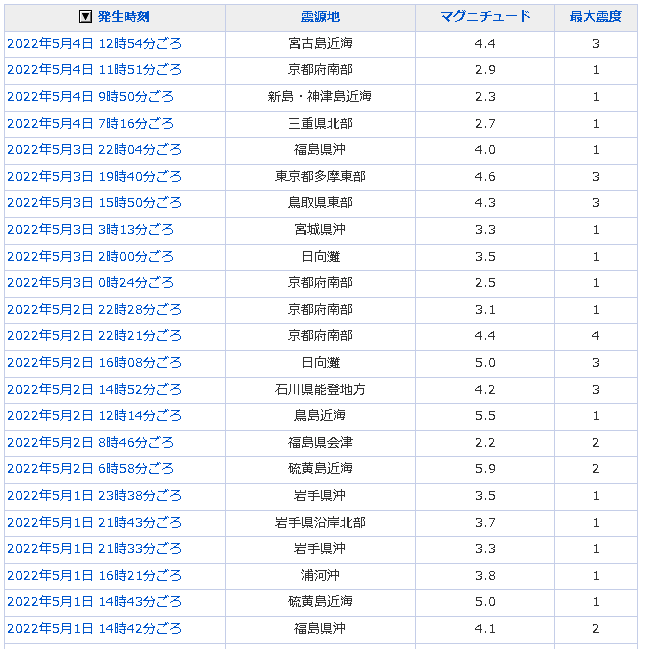The image size is (645, 649).
Task: Open 2022年5月2日 14時52分ごろ earthquake entry
Action: [x=94, y=389]
